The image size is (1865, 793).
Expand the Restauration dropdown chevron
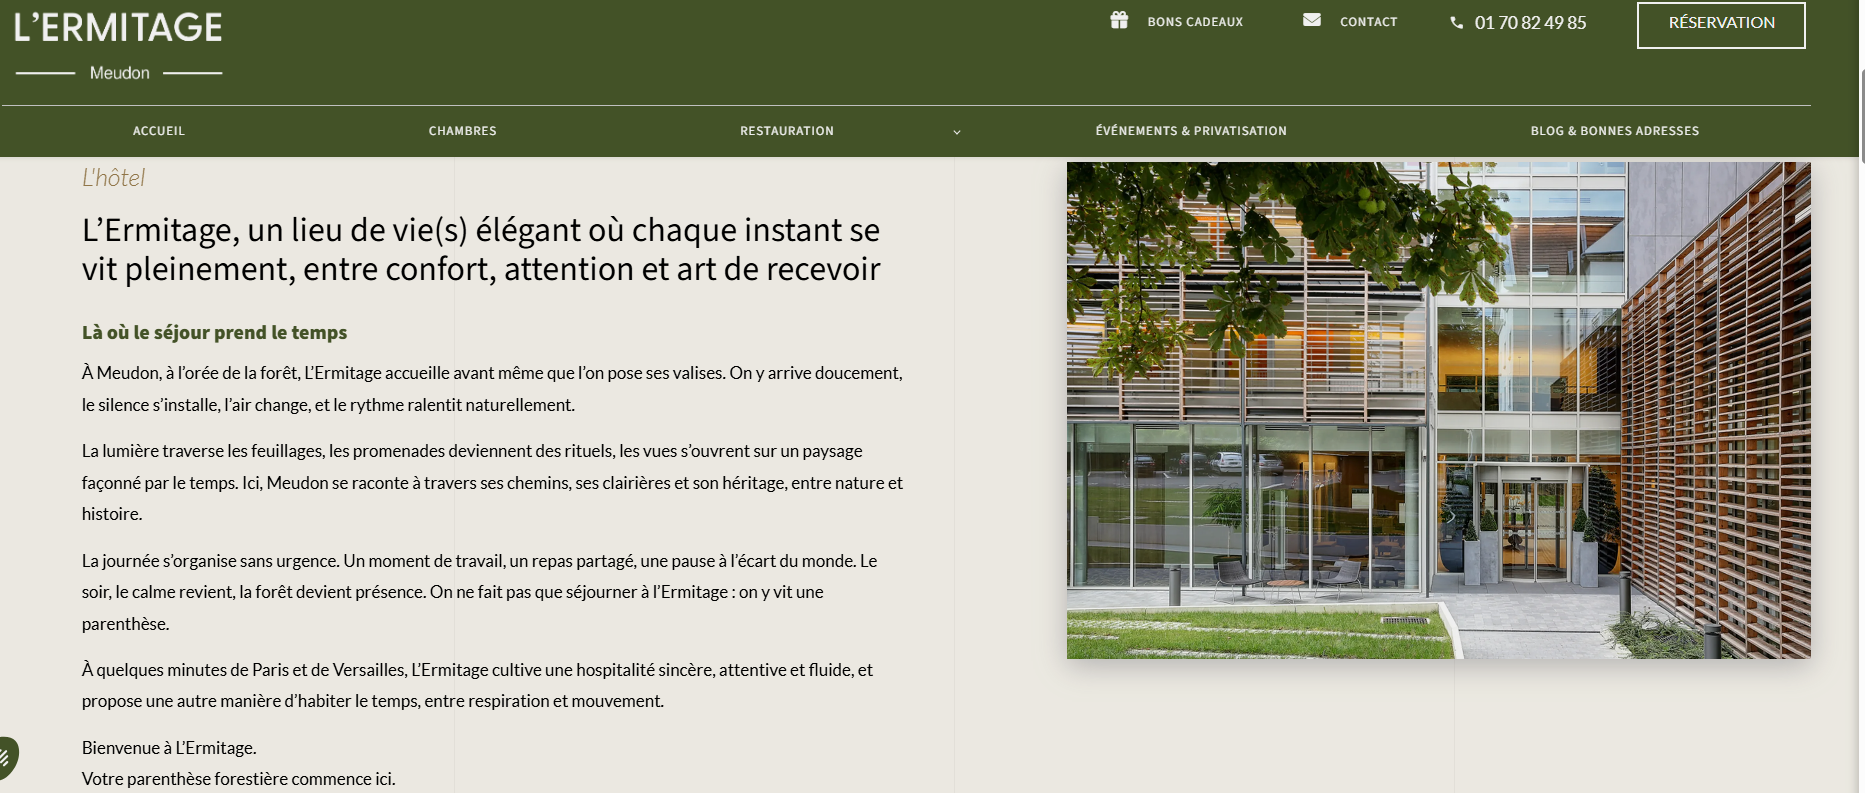(957, 132)
